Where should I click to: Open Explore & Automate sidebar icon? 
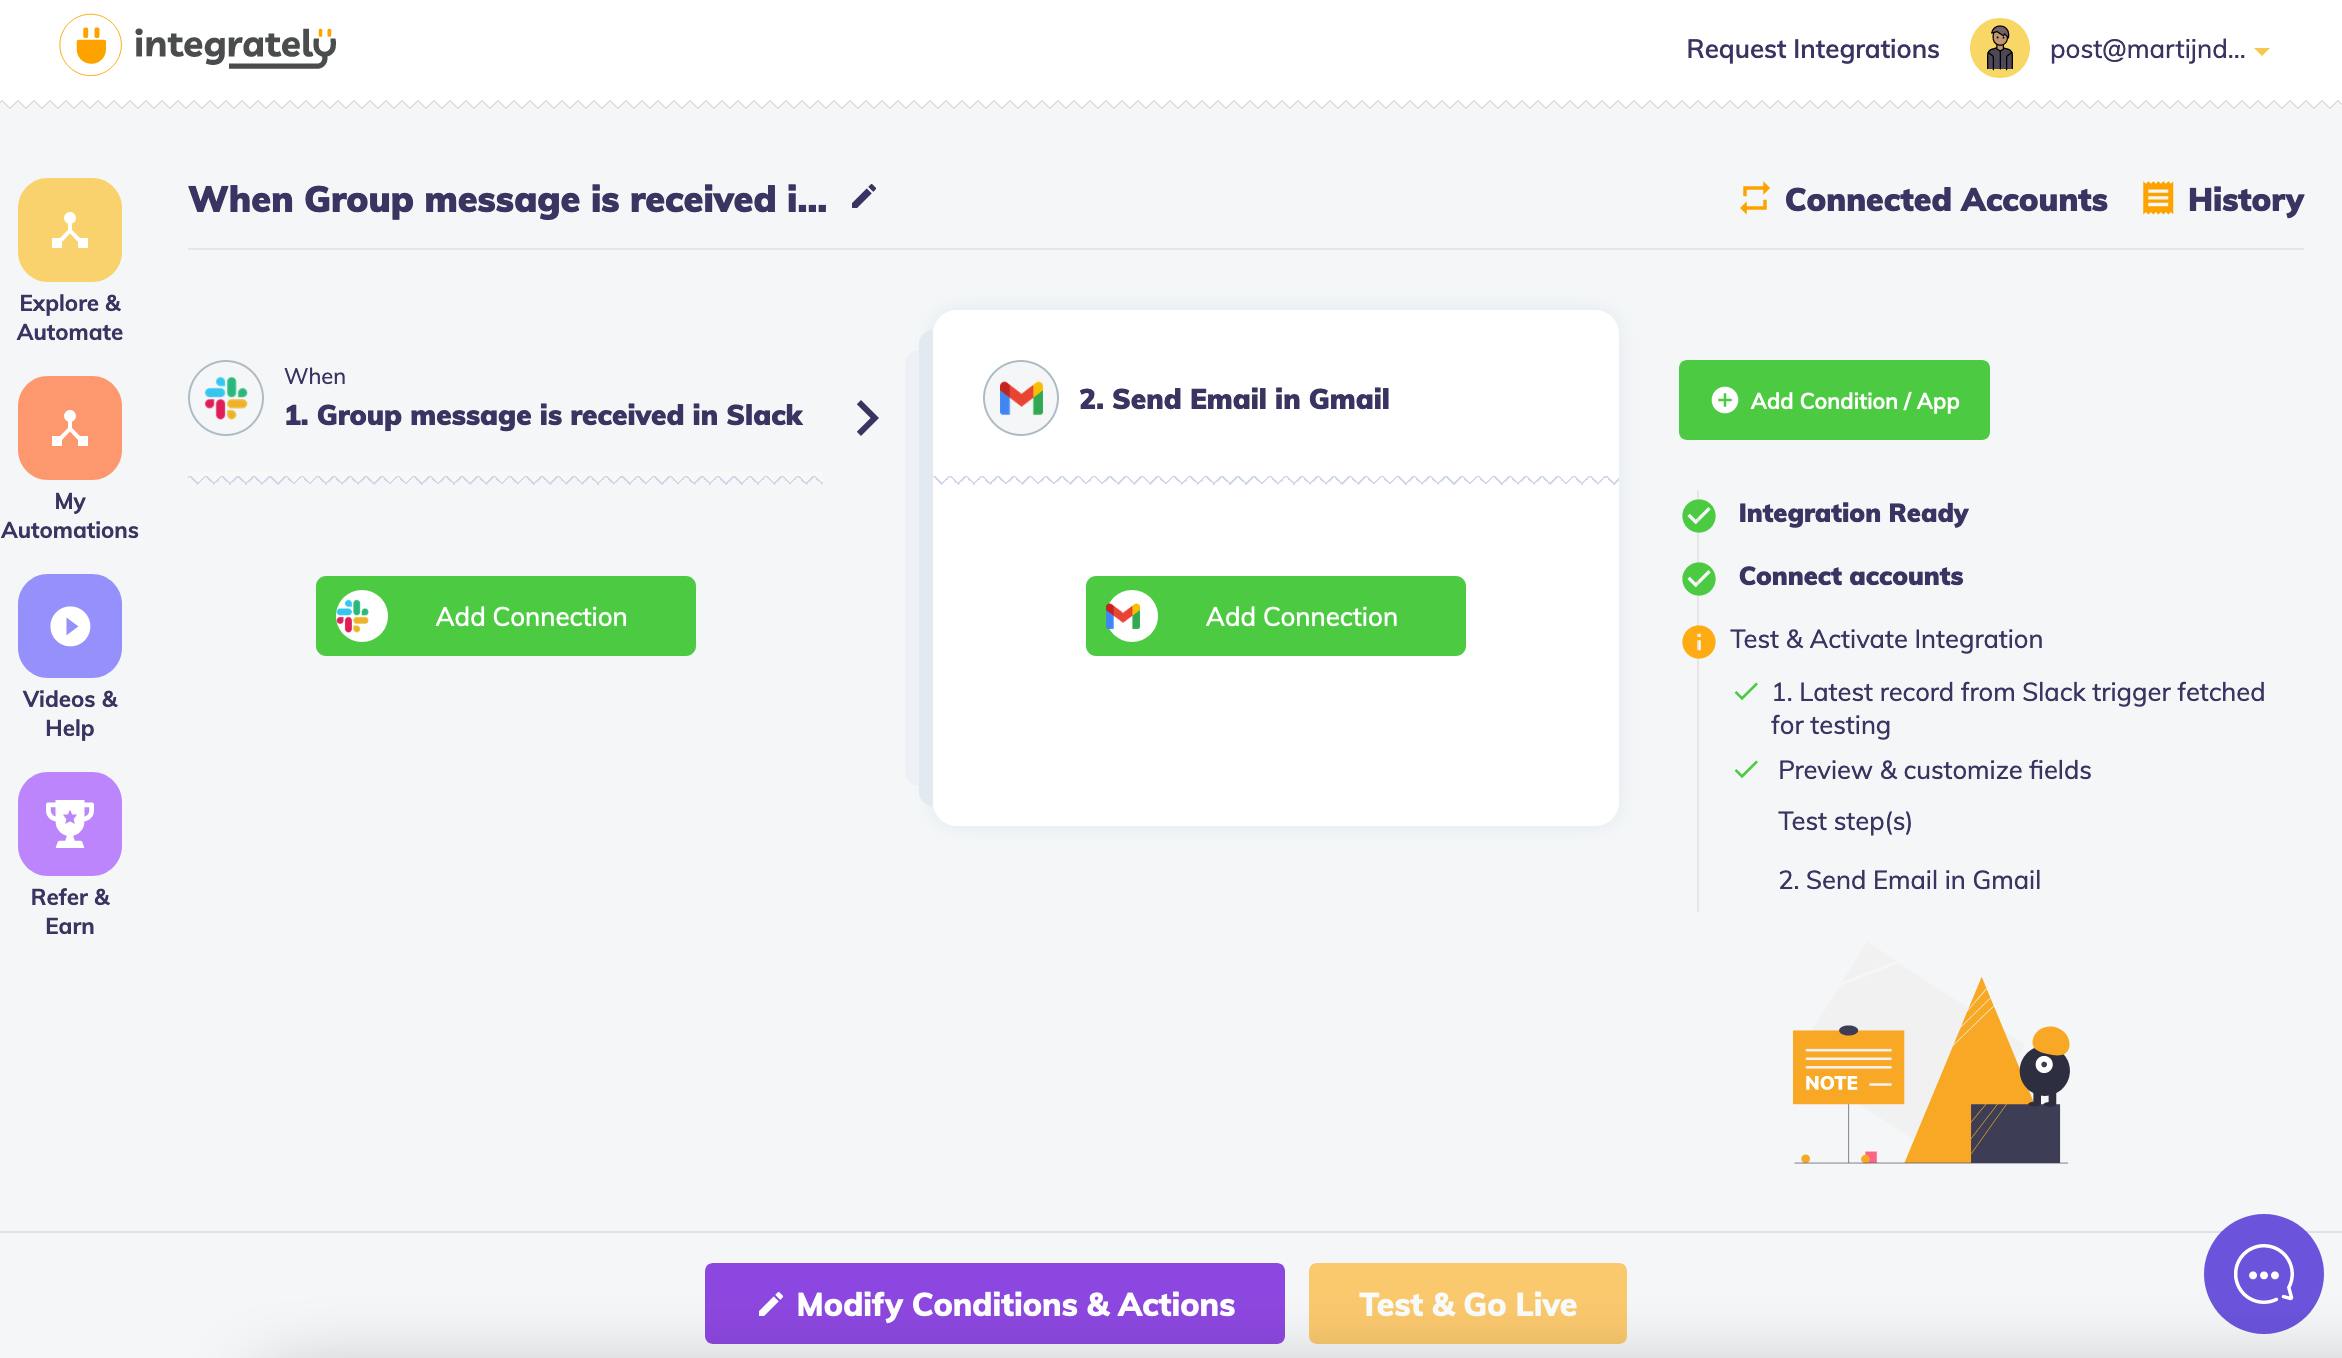pos(70,230)
